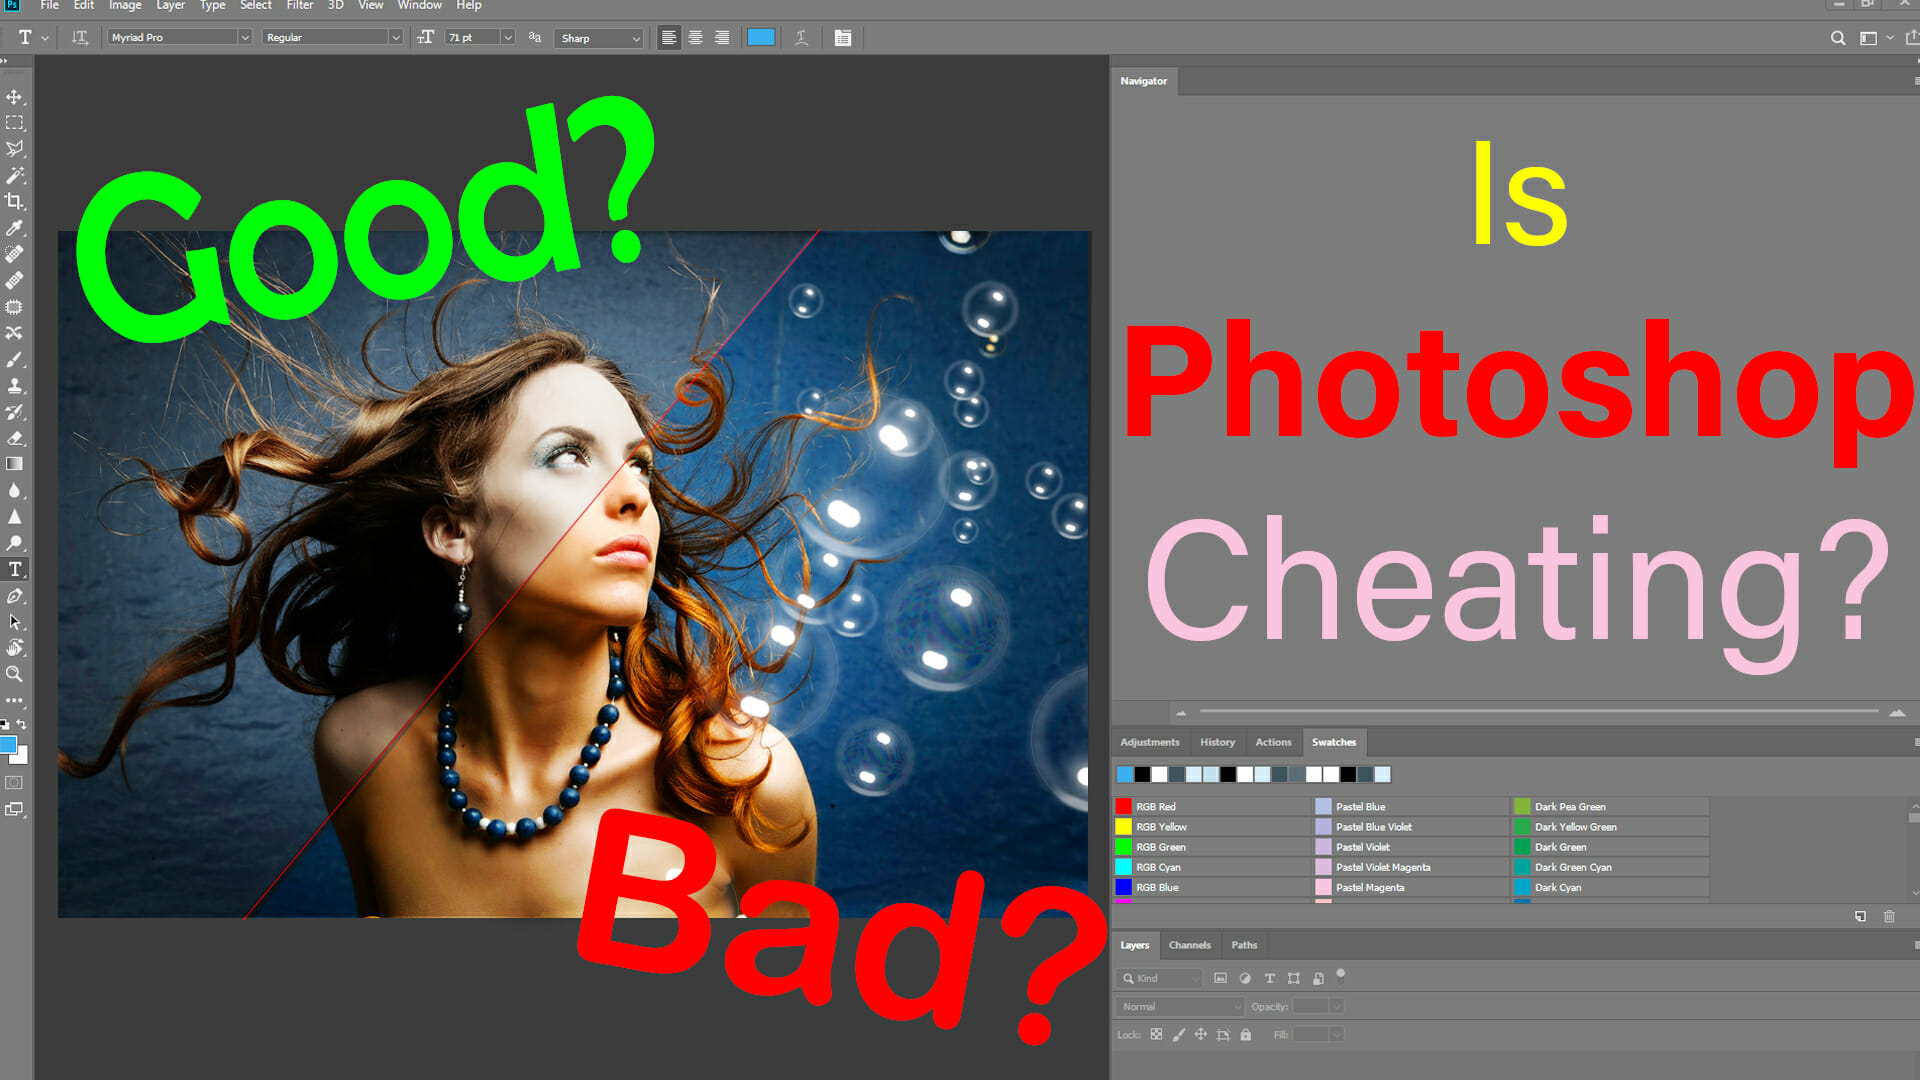
Task: Pick the Dark Pea Green swatch
Action: coord(1610,806)
